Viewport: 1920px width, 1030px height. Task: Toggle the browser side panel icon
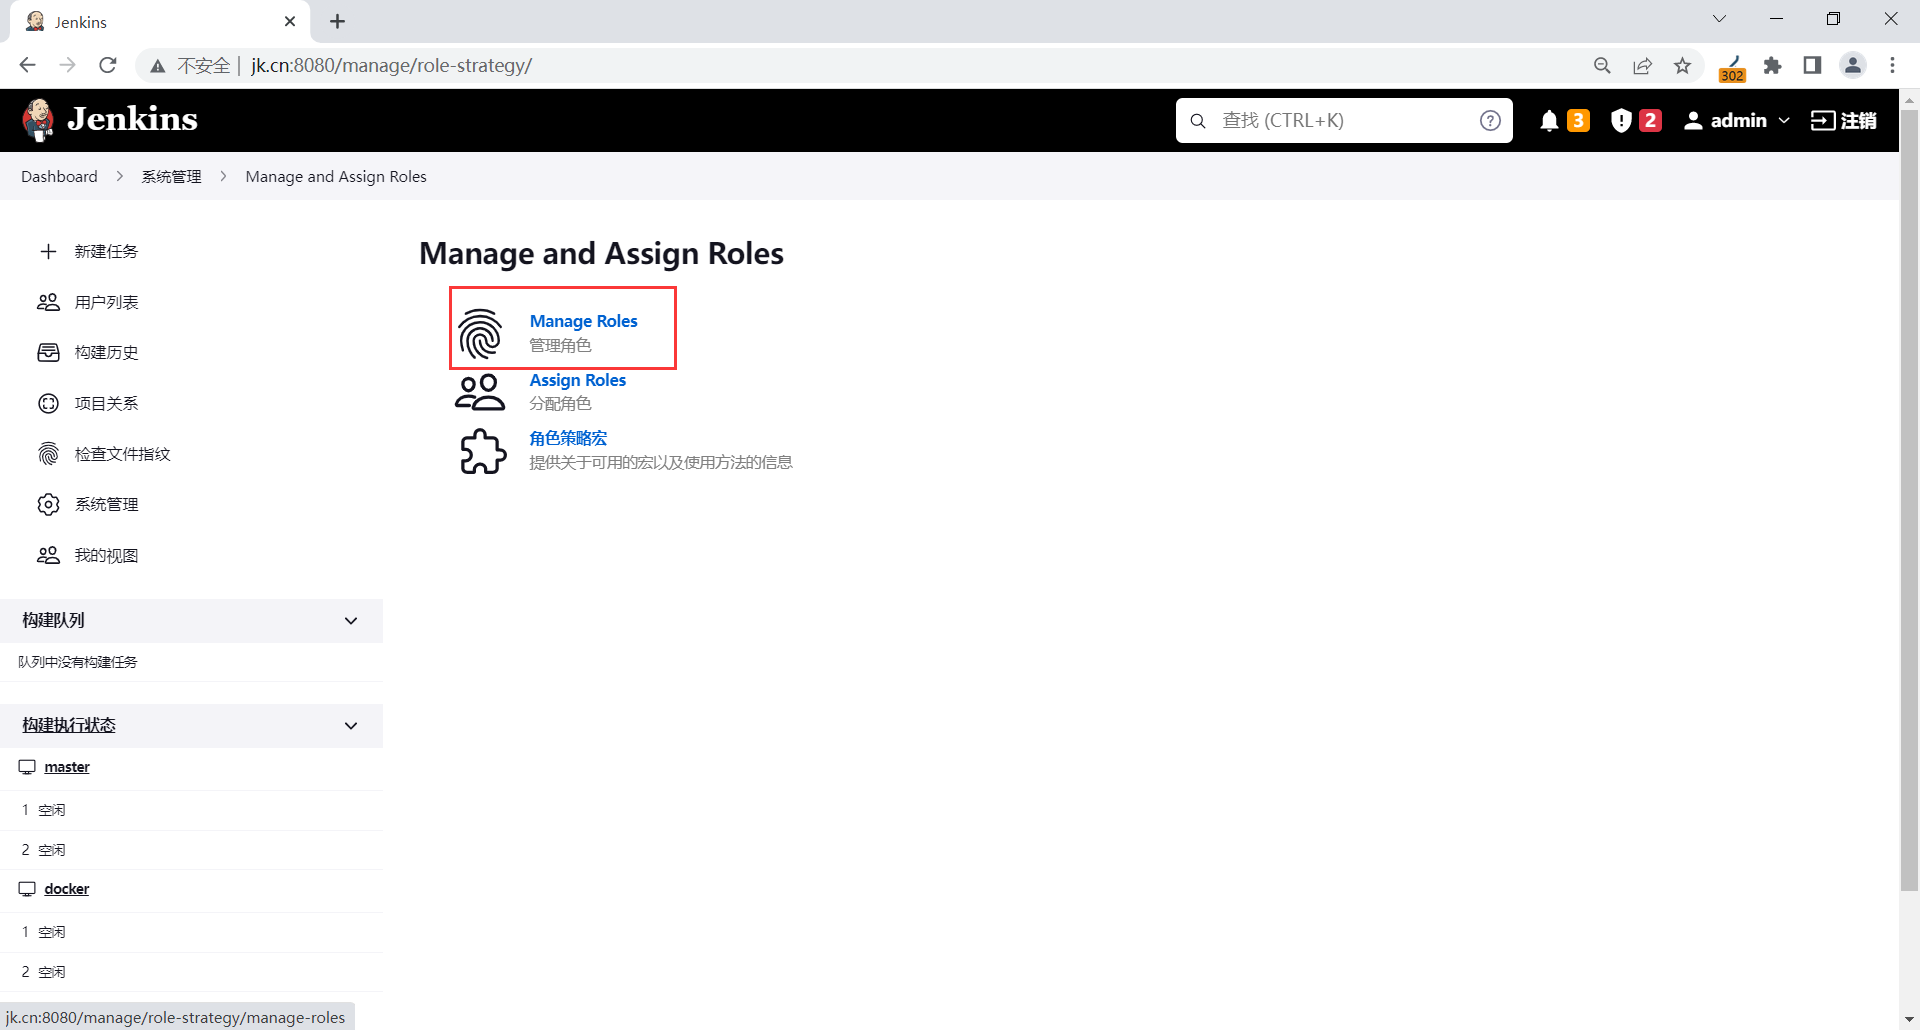(x=1812, y=65)
